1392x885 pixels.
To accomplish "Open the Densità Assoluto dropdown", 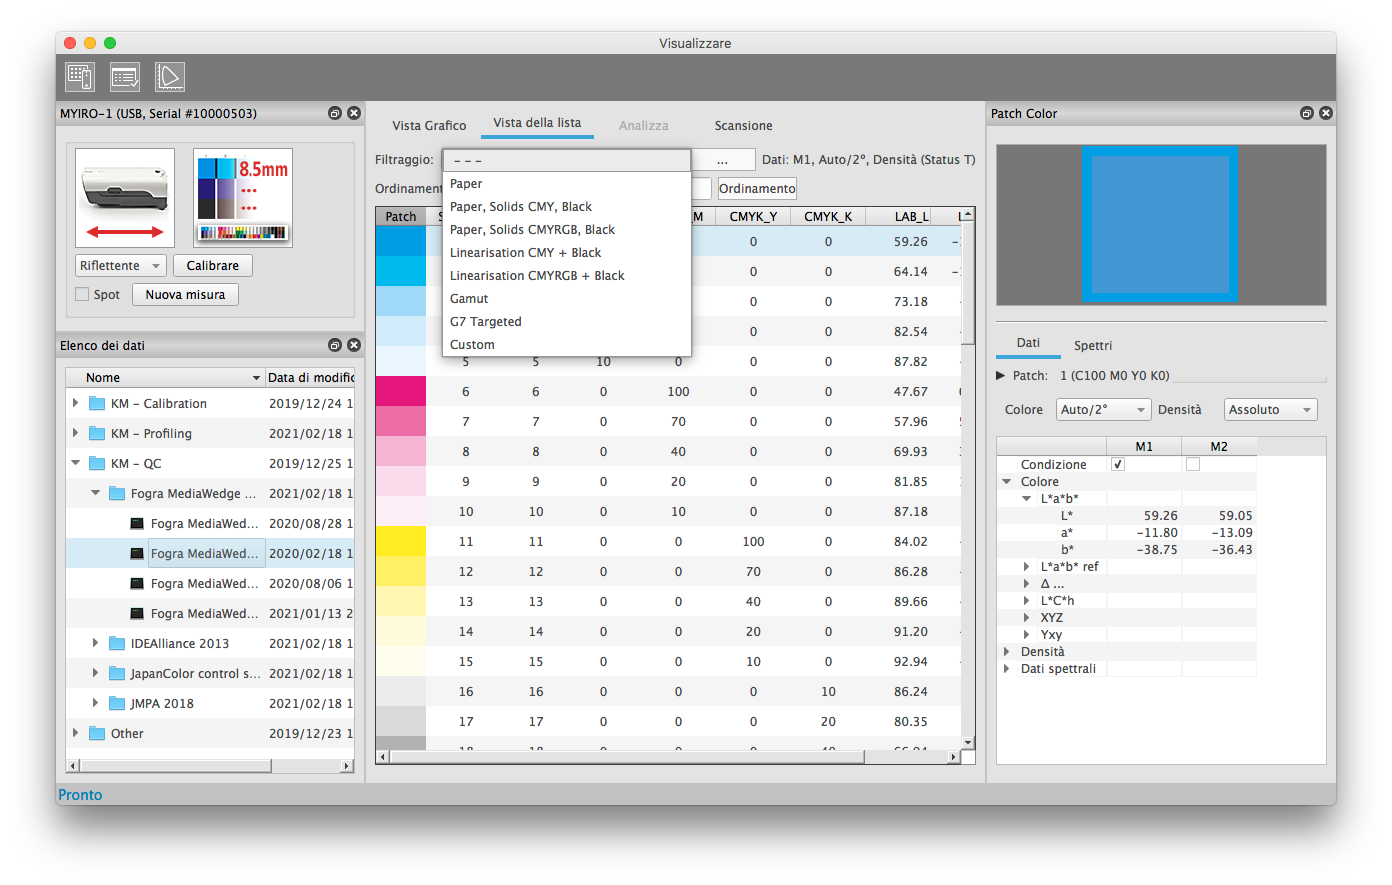I will point(1270,410).
